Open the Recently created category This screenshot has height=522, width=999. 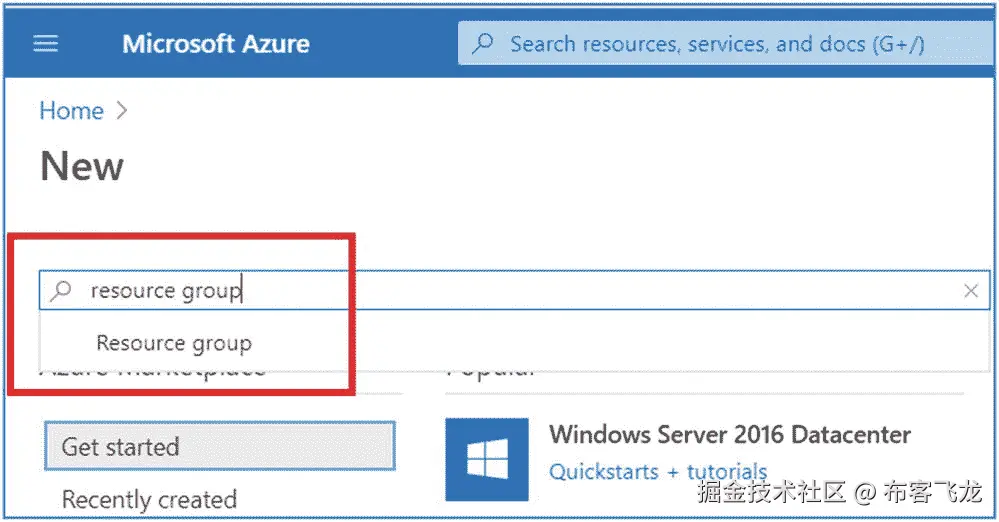pyautogui.click(x=149, y=499)
